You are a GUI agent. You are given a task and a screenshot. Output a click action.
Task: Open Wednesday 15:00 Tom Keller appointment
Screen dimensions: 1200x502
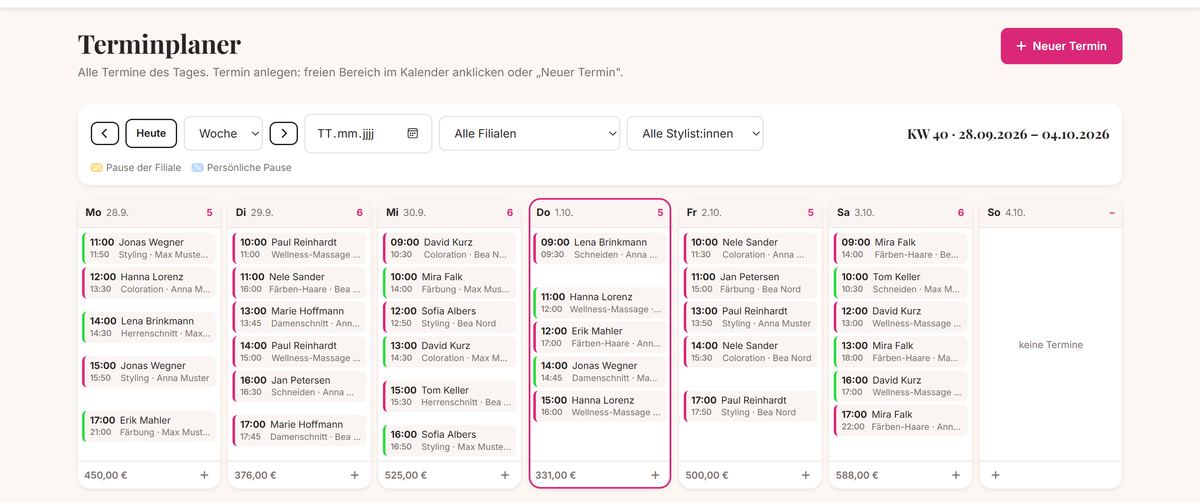(x=450, y=396)
